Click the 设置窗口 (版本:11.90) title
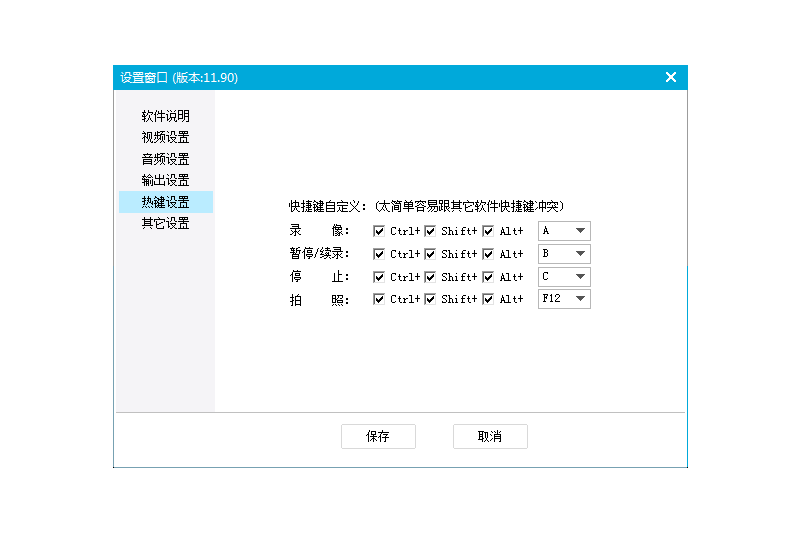 [x=179, y=78]
